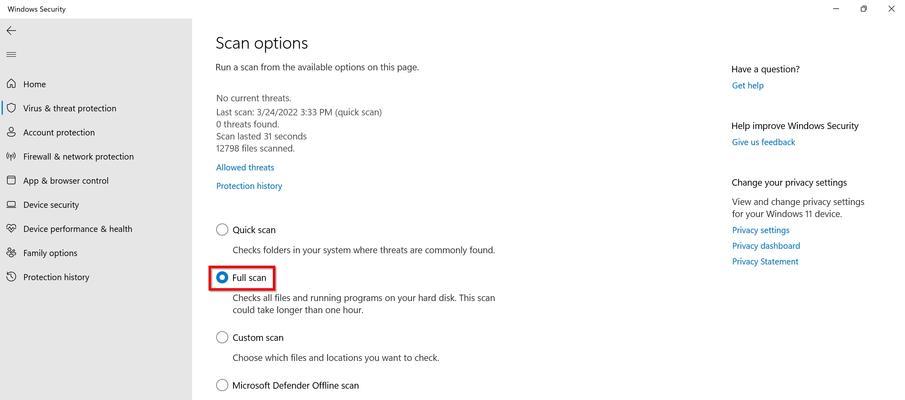Open the Give us feedback link

click(x=764, y=142)
